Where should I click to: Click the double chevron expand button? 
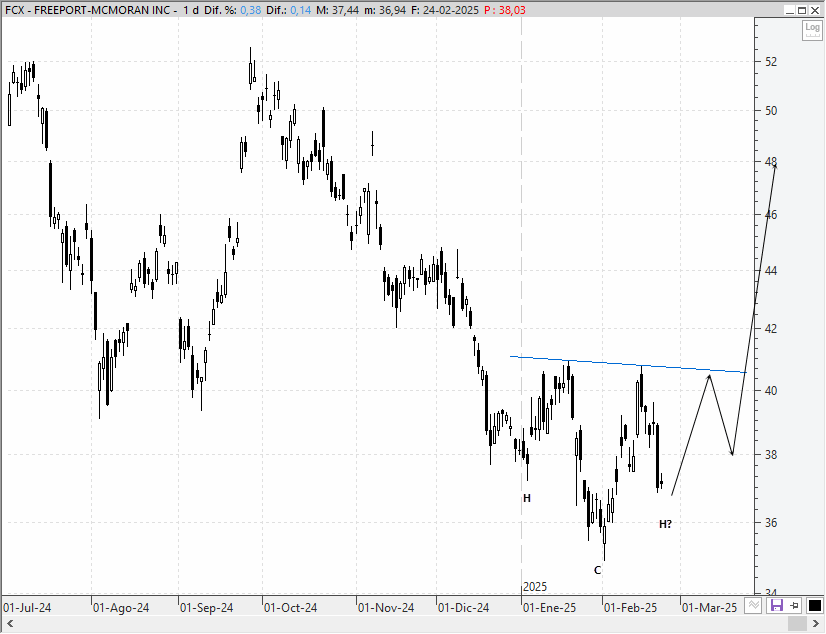[x=753, y=606]
